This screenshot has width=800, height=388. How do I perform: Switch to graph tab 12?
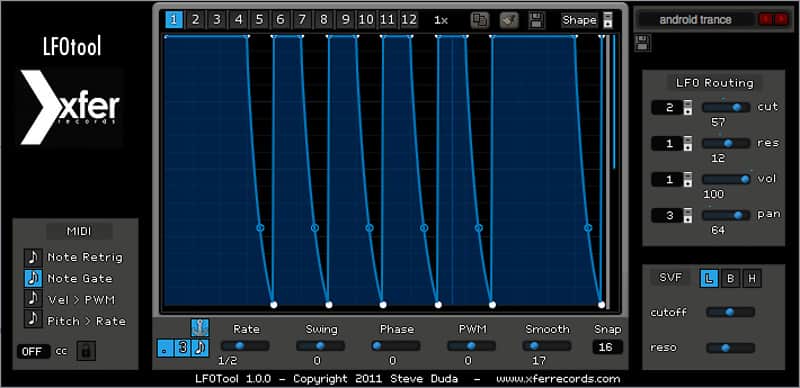(x=409, y=20)
